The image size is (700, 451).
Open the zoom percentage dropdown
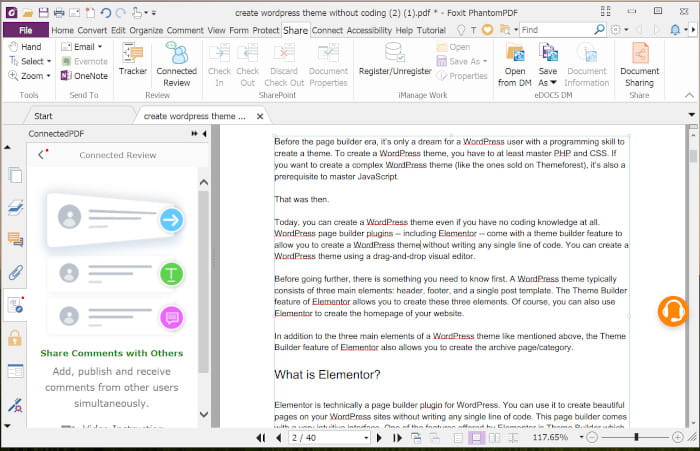pyautogui.click(x=581, y=438)
